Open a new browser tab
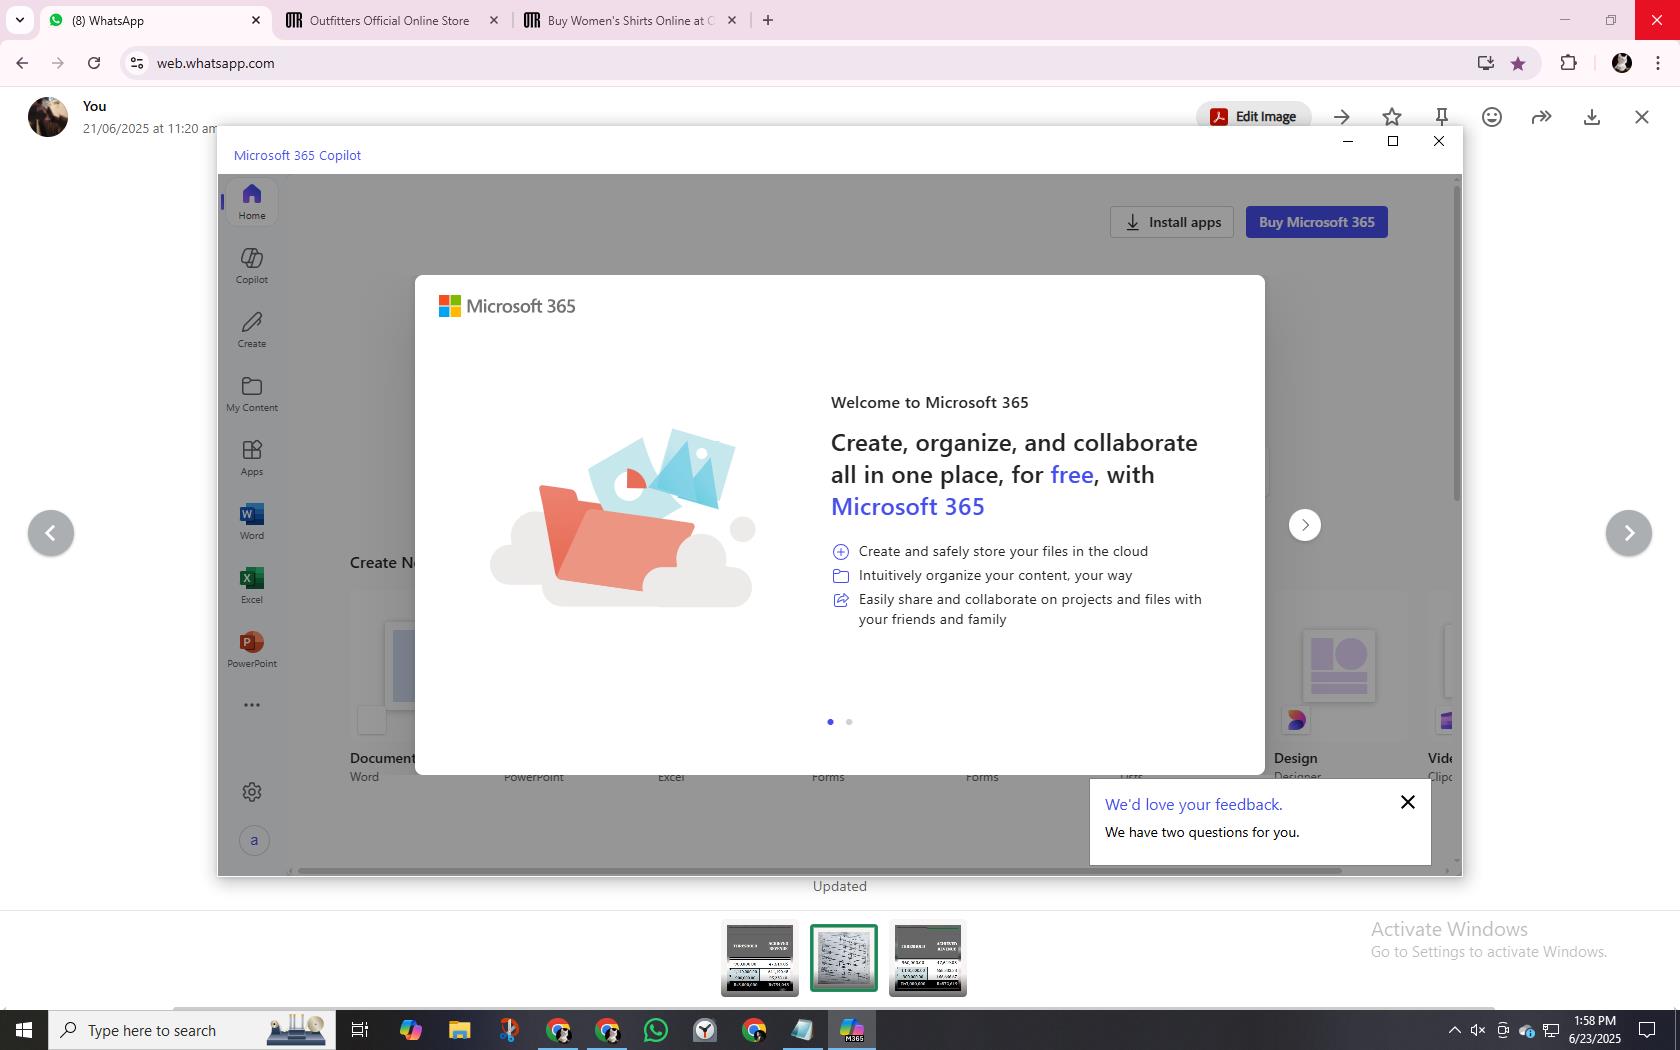The height and width of the screenshot is (1050, 1680). point(768,20)
